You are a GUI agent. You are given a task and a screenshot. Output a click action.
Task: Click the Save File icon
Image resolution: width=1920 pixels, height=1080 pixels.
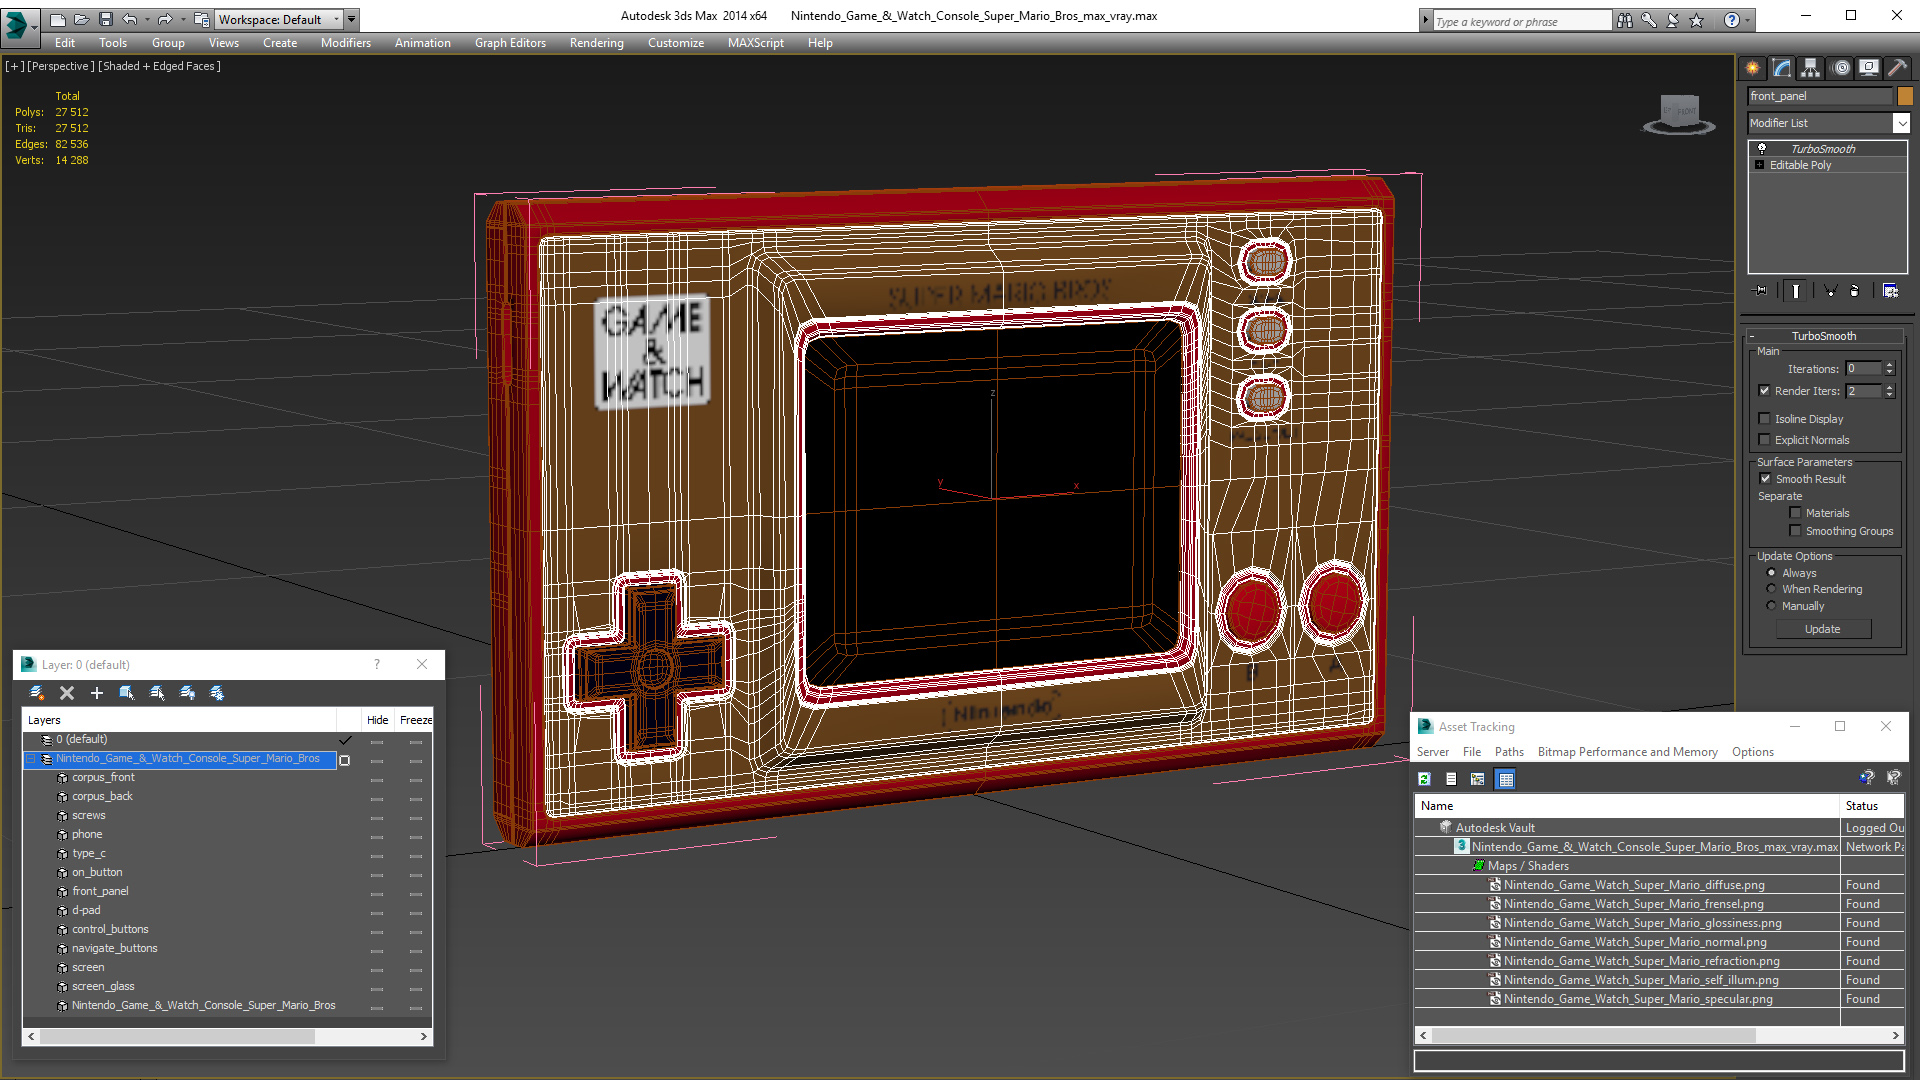tap(105, 19)
